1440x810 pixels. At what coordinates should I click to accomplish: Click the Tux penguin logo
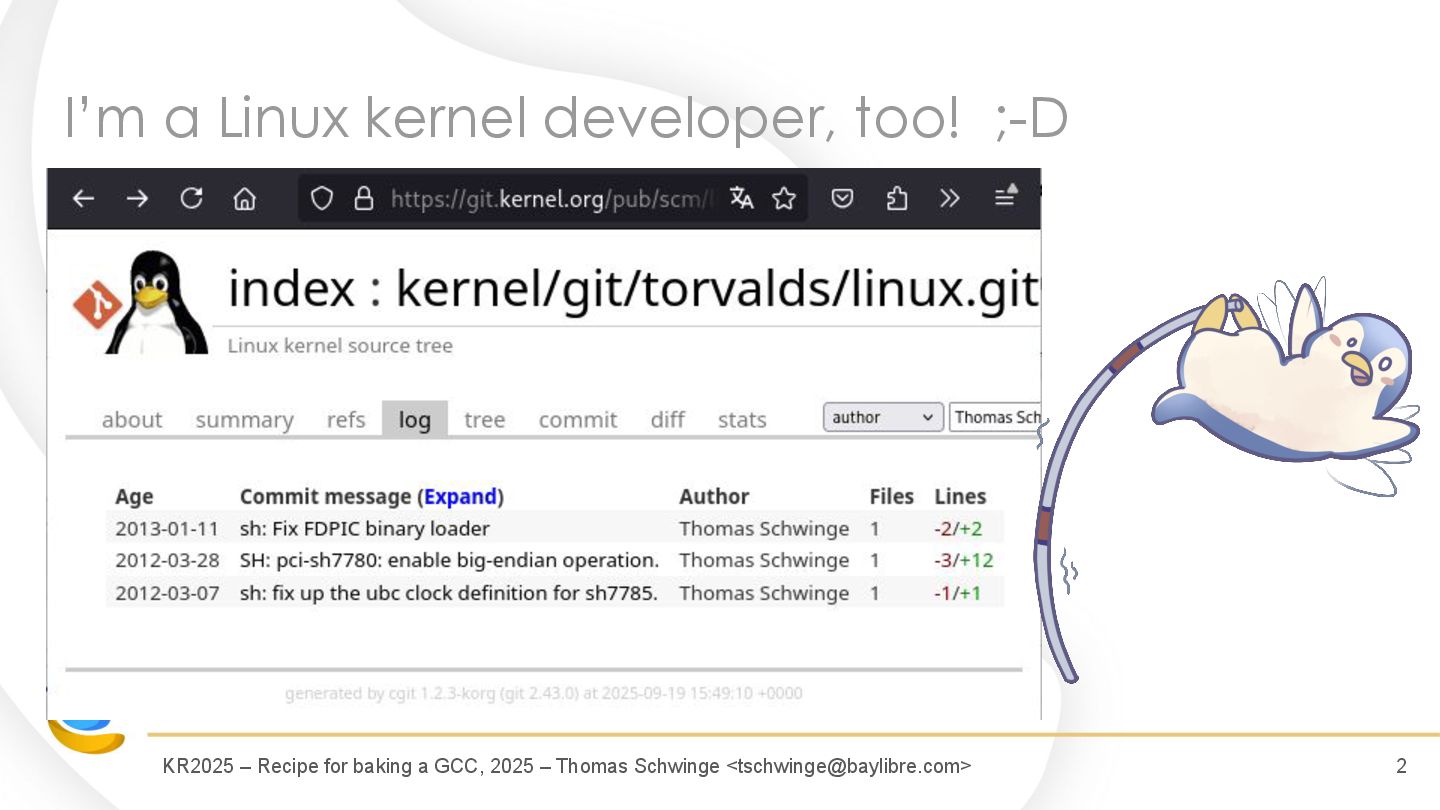click(x=157, y=303)
